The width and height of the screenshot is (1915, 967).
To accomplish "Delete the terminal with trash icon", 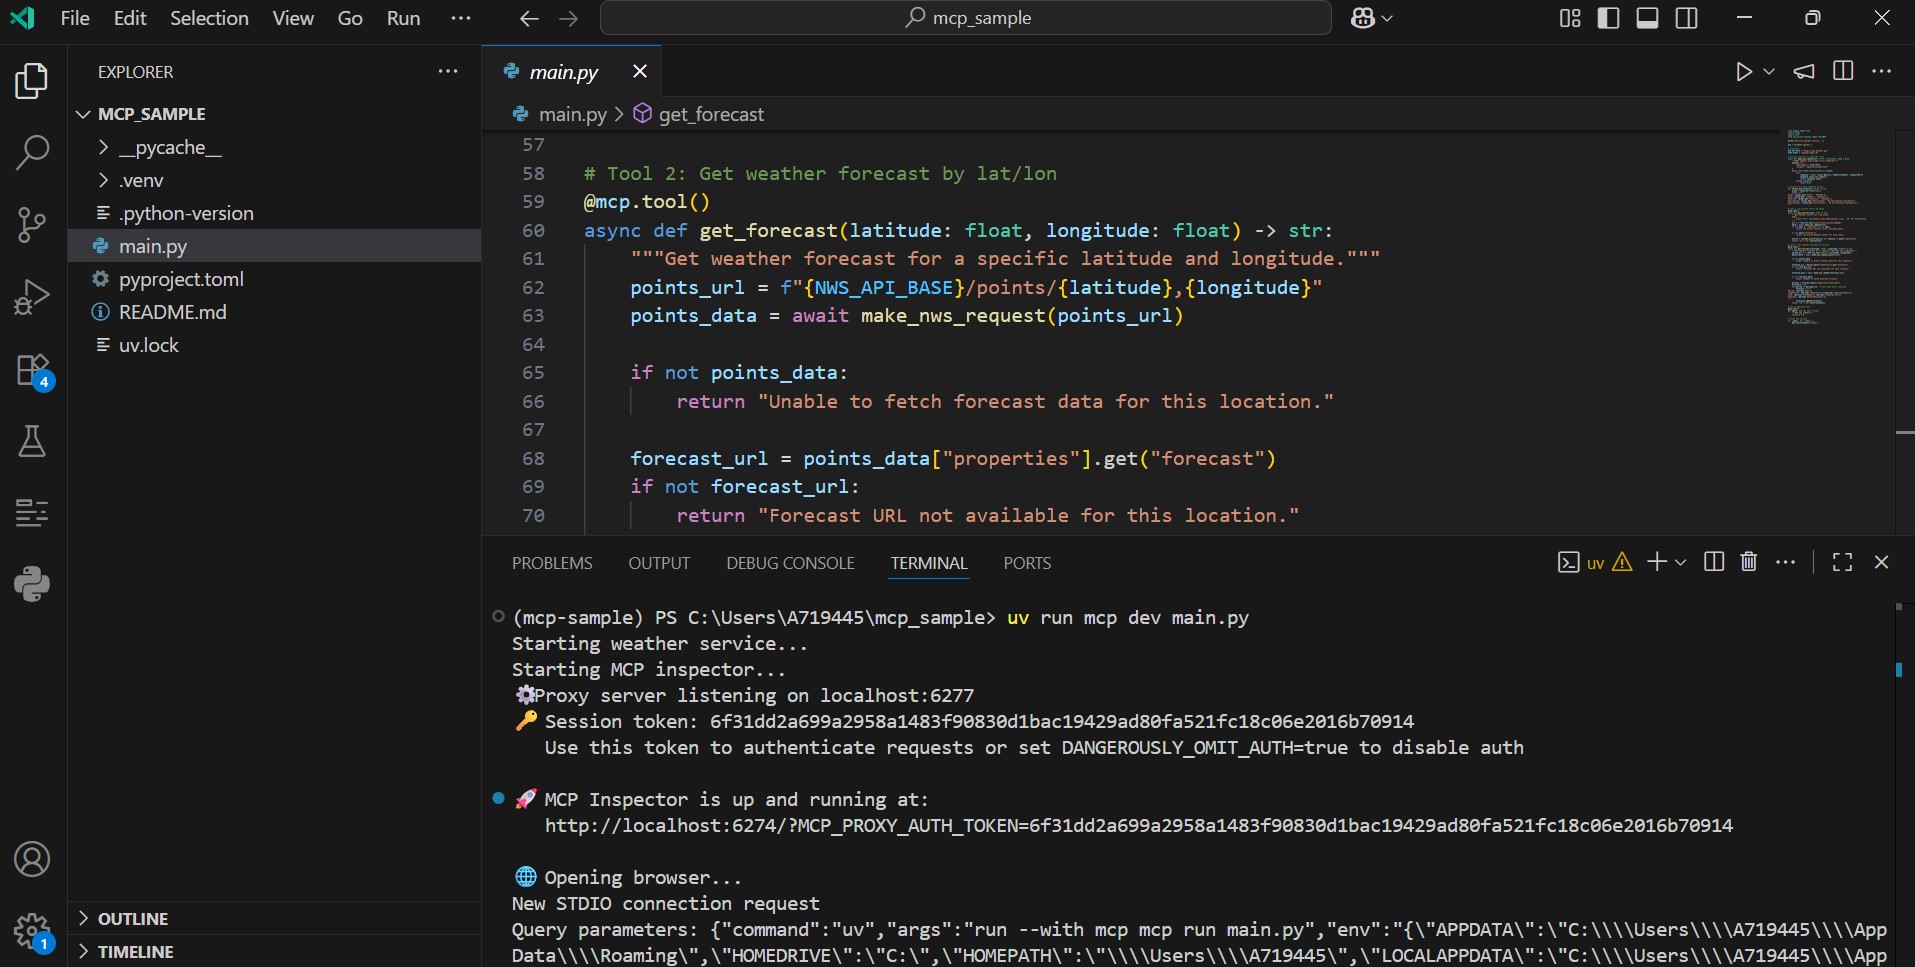I will pyautogui.click(x=1748, y=562).
